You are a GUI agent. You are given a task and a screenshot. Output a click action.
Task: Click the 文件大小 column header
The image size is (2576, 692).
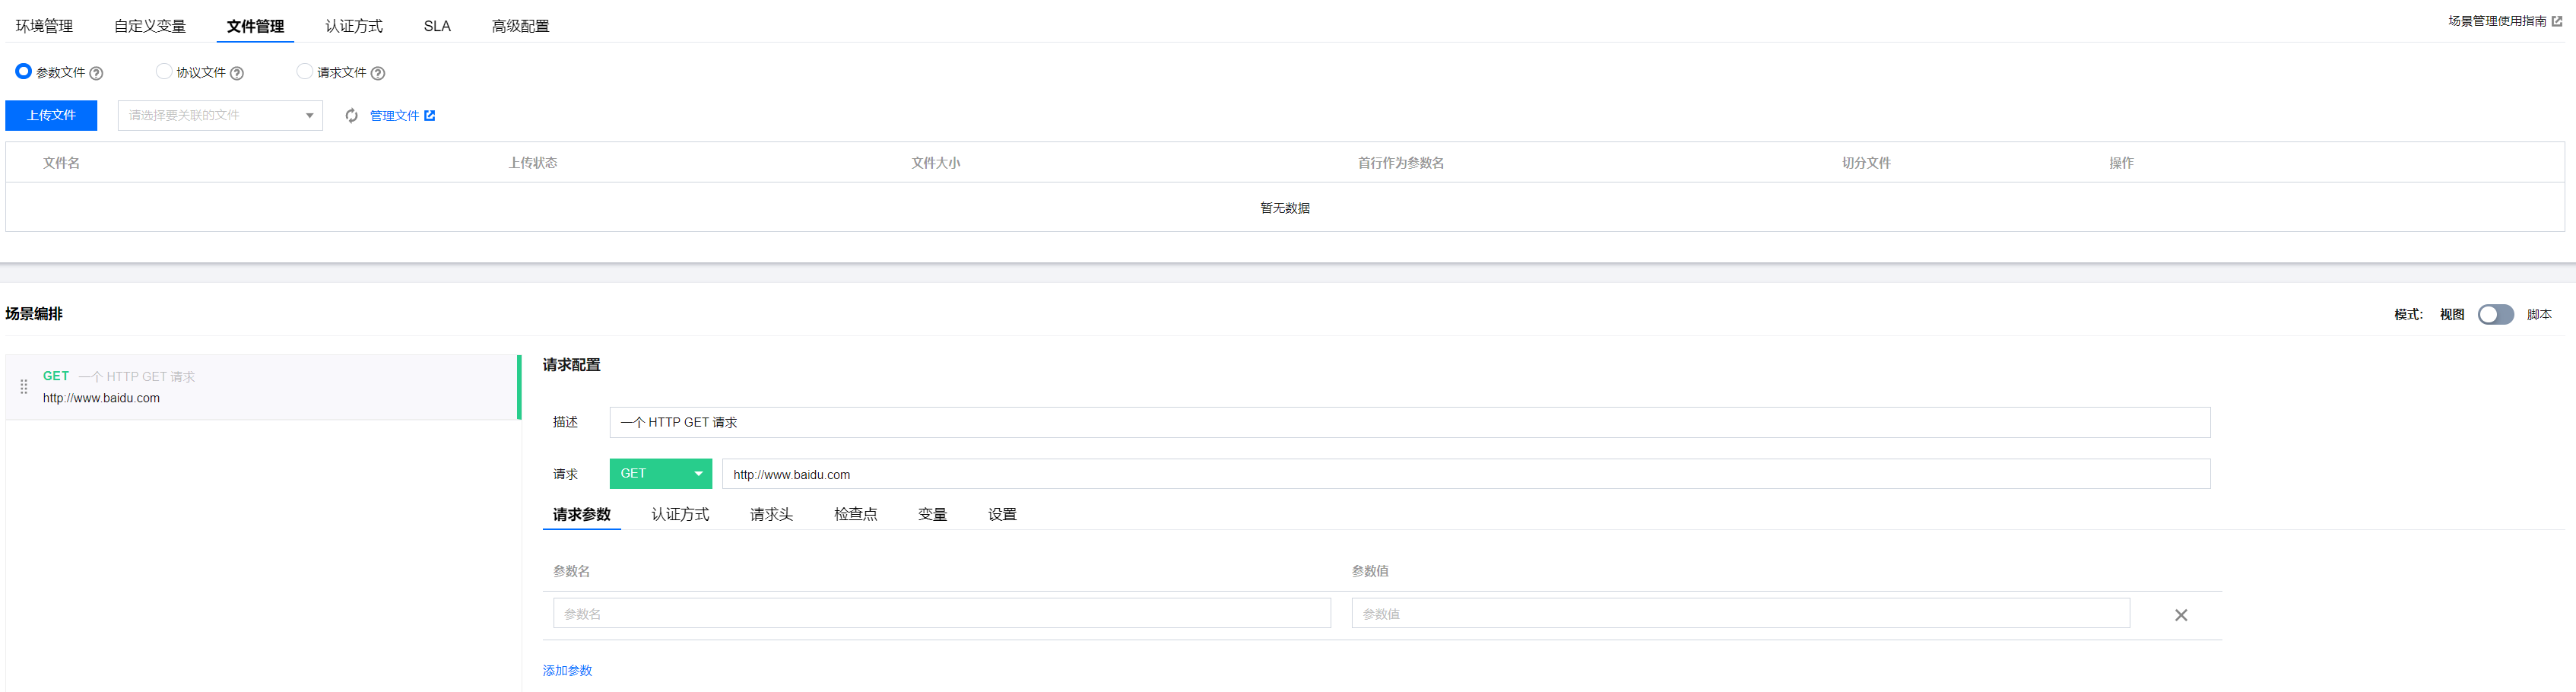(935, 163)
